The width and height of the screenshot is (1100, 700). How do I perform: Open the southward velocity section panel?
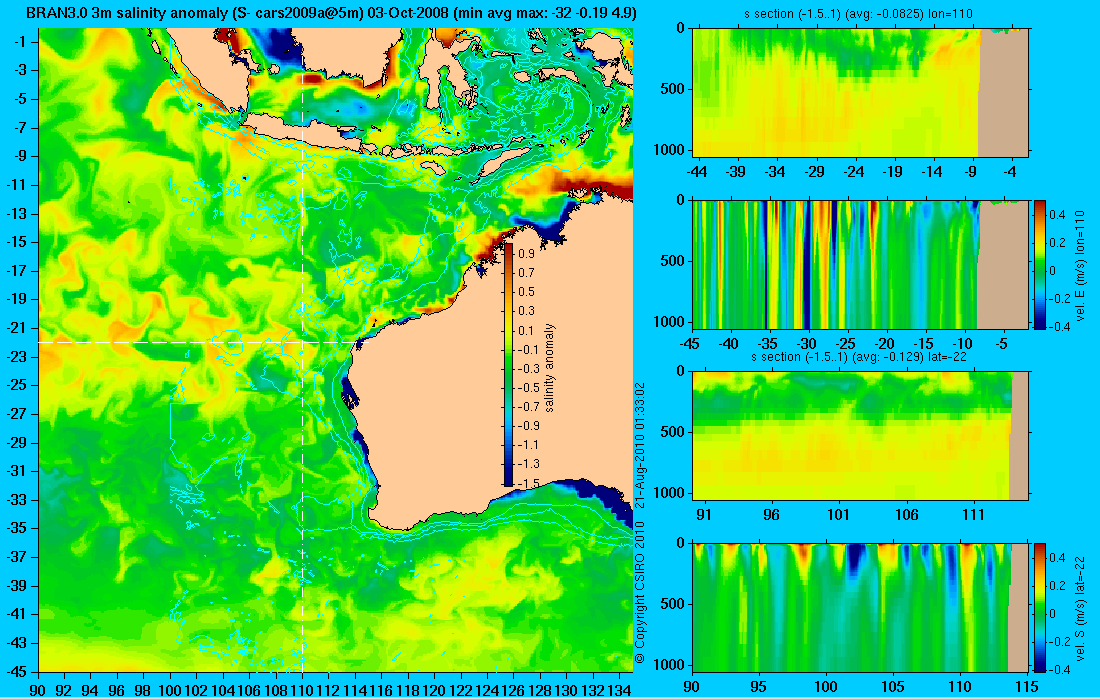[x=861, y=607]
